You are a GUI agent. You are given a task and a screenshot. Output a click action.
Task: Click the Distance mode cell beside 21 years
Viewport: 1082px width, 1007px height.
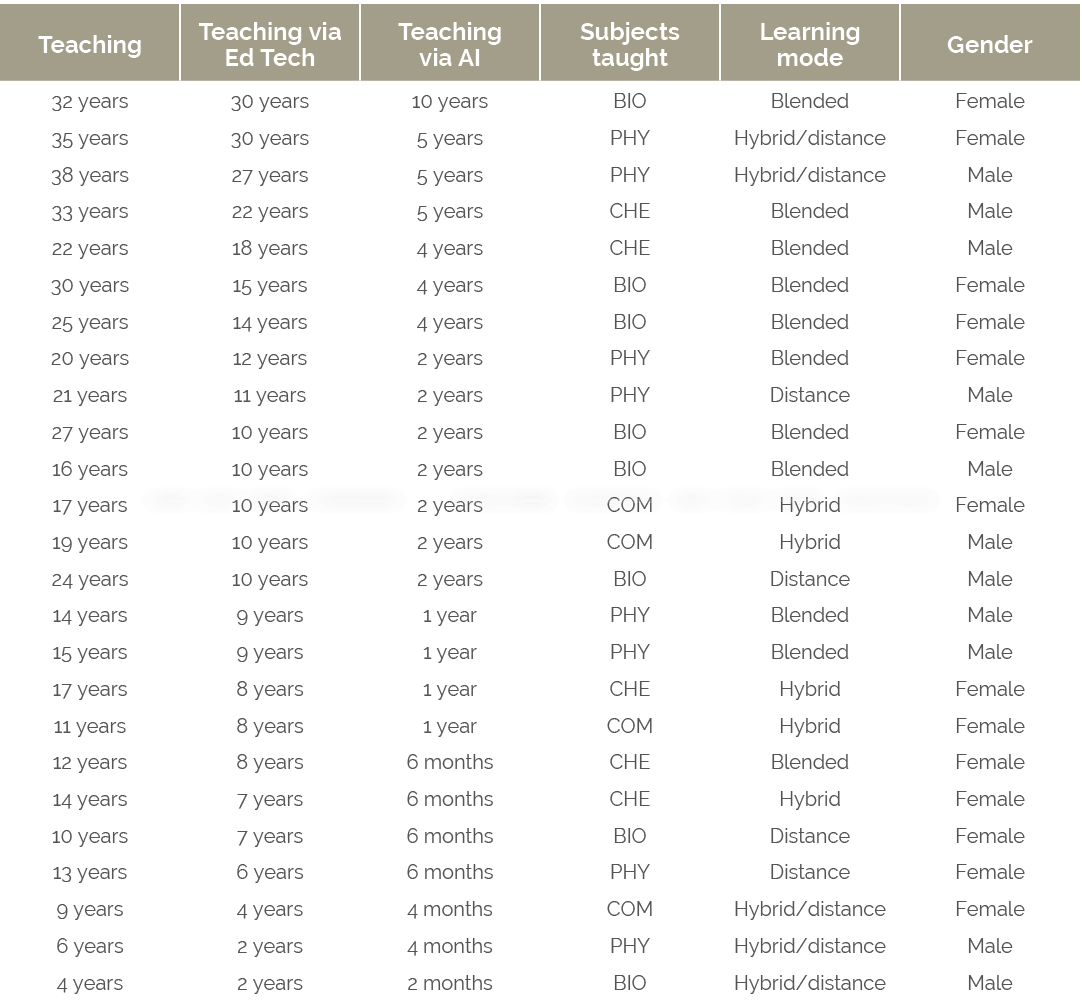point(809,394)
